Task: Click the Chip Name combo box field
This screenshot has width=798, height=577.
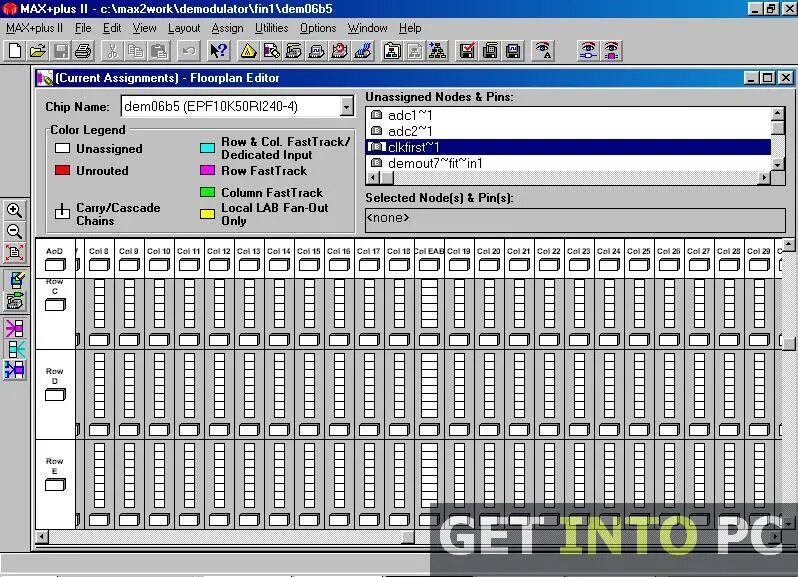Action: click(232, 107)
